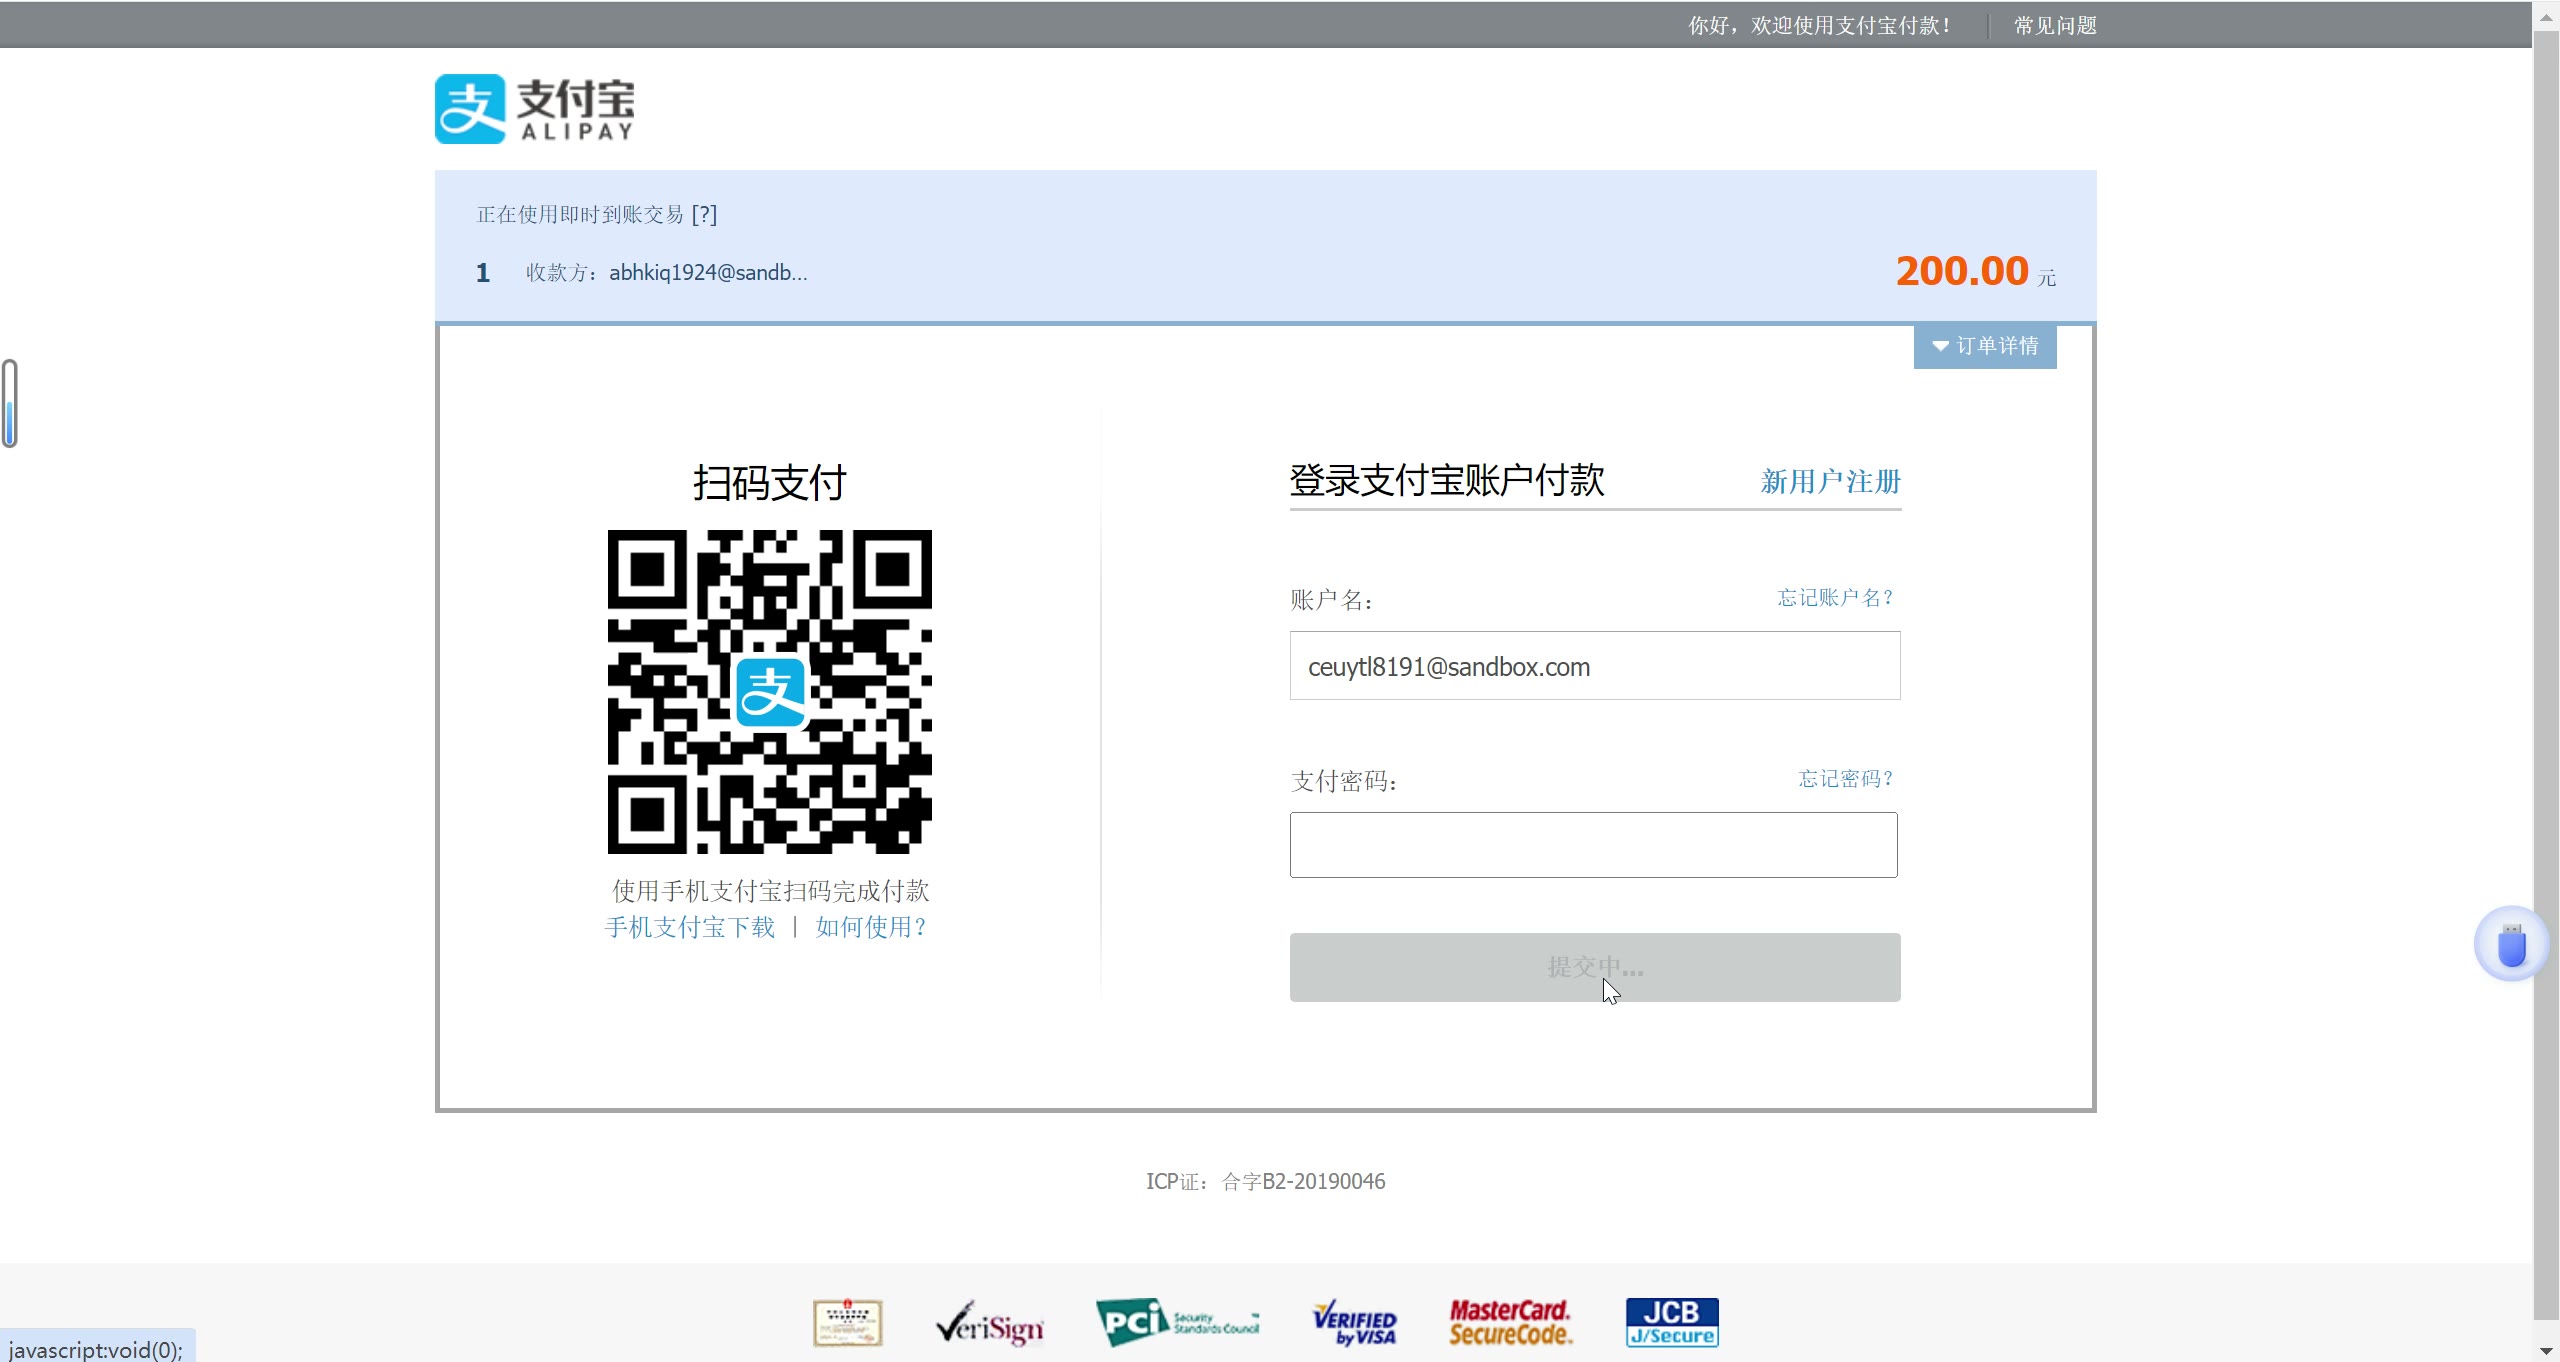Click the certificate badge in footer
This screenshot has width=2560, height=1362.
tap(847, 1322)
